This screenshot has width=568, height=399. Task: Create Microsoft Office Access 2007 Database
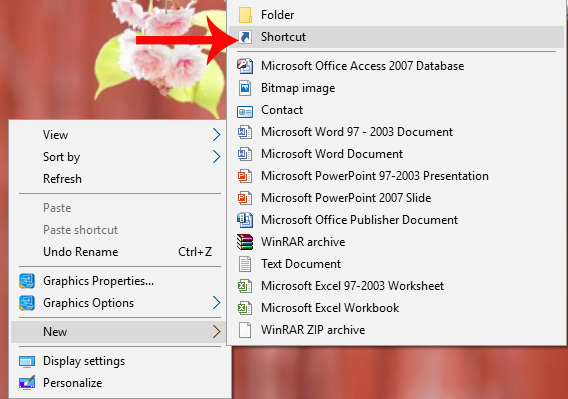coord(396,66)
